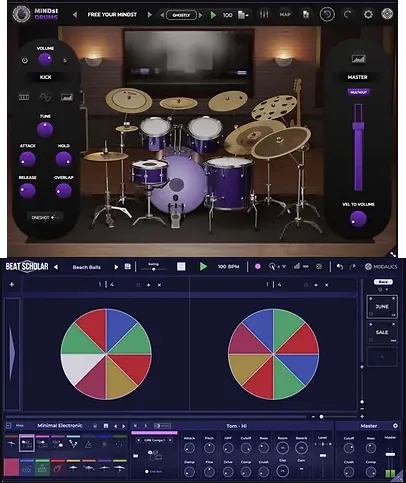Redo action in MINDst Drums
The height and width of the screenshot is (483, 406).
coord(348,14)
